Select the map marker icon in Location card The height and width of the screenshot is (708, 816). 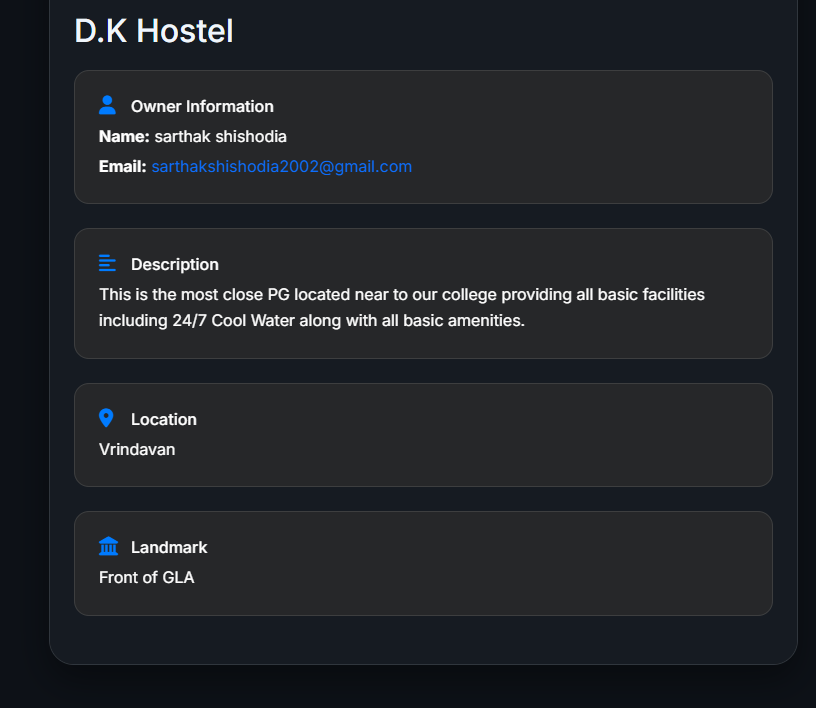coord(108,417)
